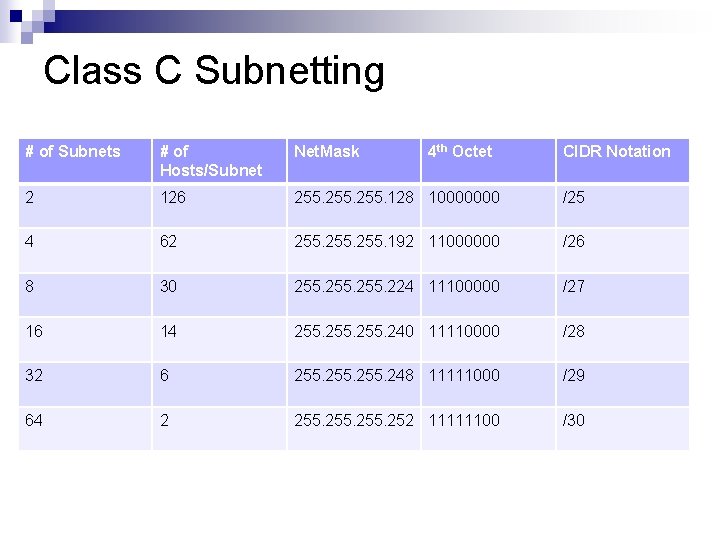Image resolution: width=720 pixels, height=540 pixels.
Task: Click the 126 hosts cell
Action: click(173, 198)
